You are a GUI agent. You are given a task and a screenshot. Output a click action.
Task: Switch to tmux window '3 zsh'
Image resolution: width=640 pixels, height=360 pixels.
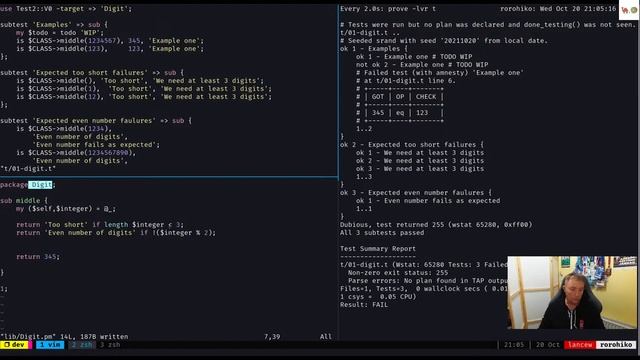coord(110,345)
